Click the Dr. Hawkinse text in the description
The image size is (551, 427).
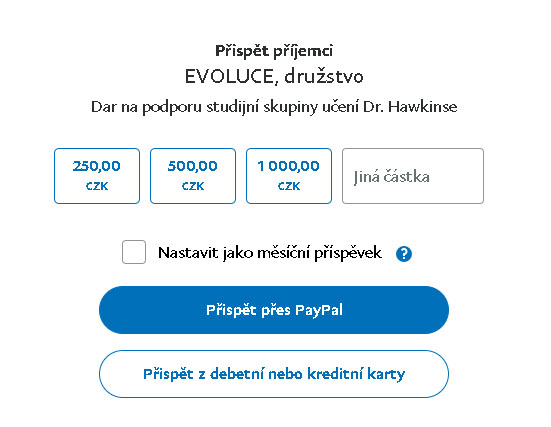pos(410,107)
